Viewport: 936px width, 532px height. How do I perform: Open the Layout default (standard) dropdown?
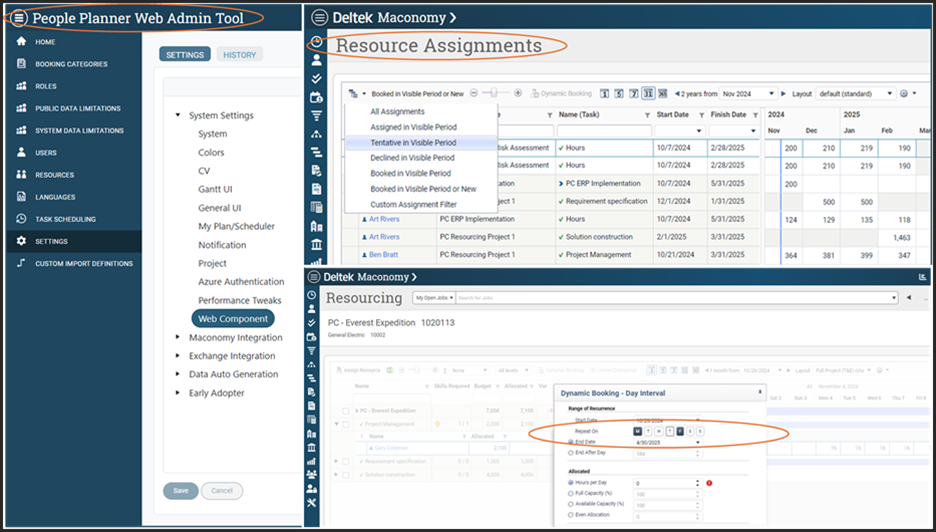[x=856, y=94]
